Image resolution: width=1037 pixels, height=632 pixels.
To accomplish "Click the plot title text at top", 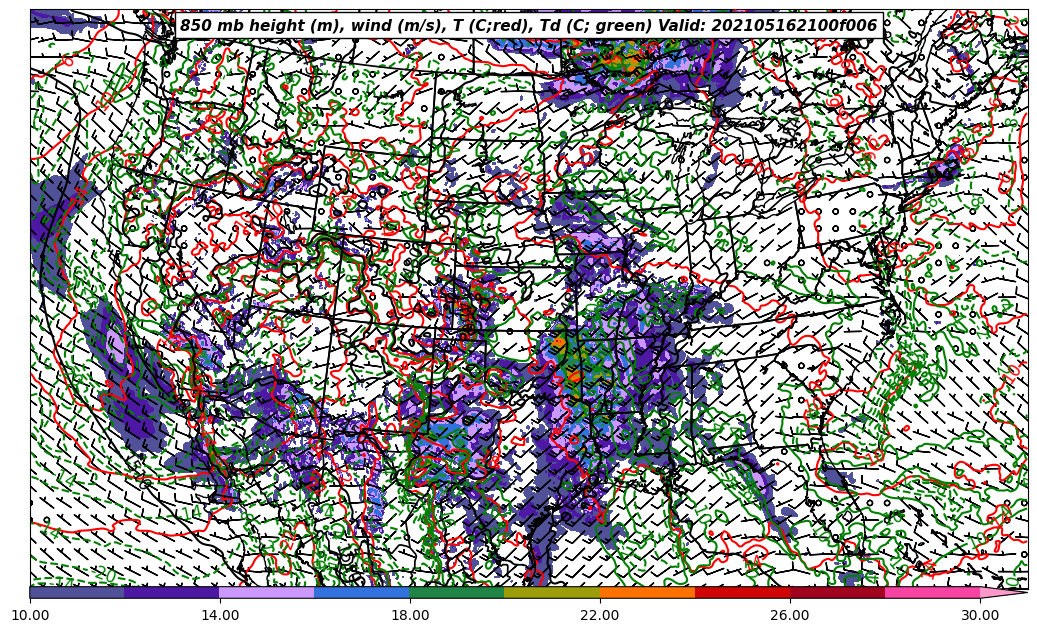I will (528, 26).
